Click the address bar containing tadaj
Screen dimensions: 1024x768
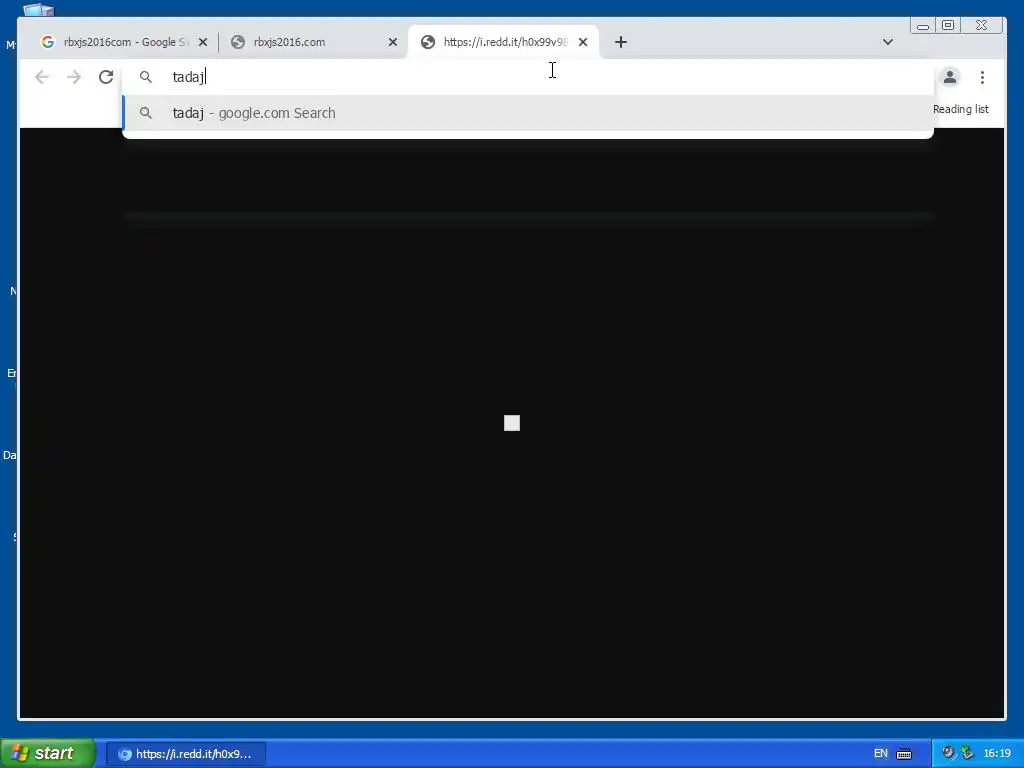coord(528,77)
